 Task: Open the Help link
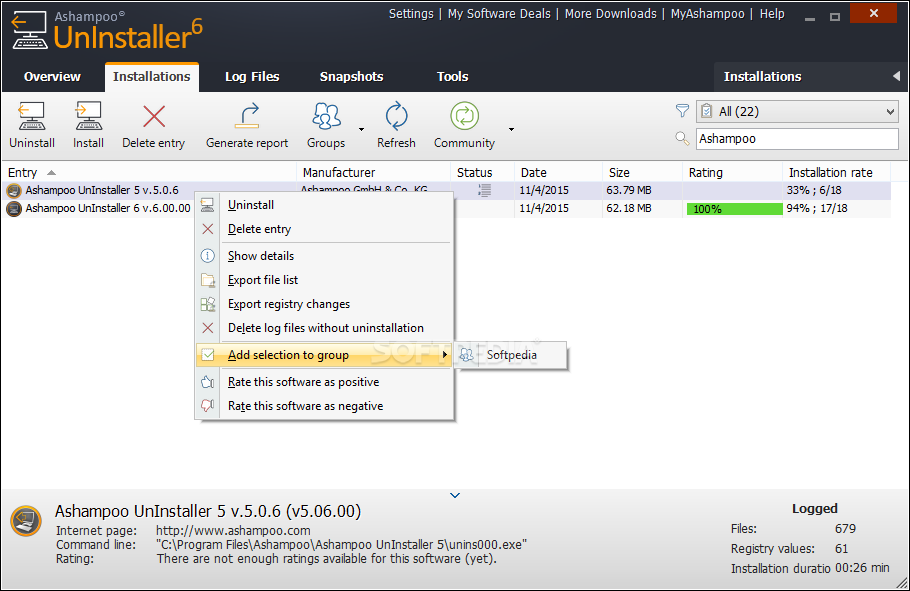(772, 14)
